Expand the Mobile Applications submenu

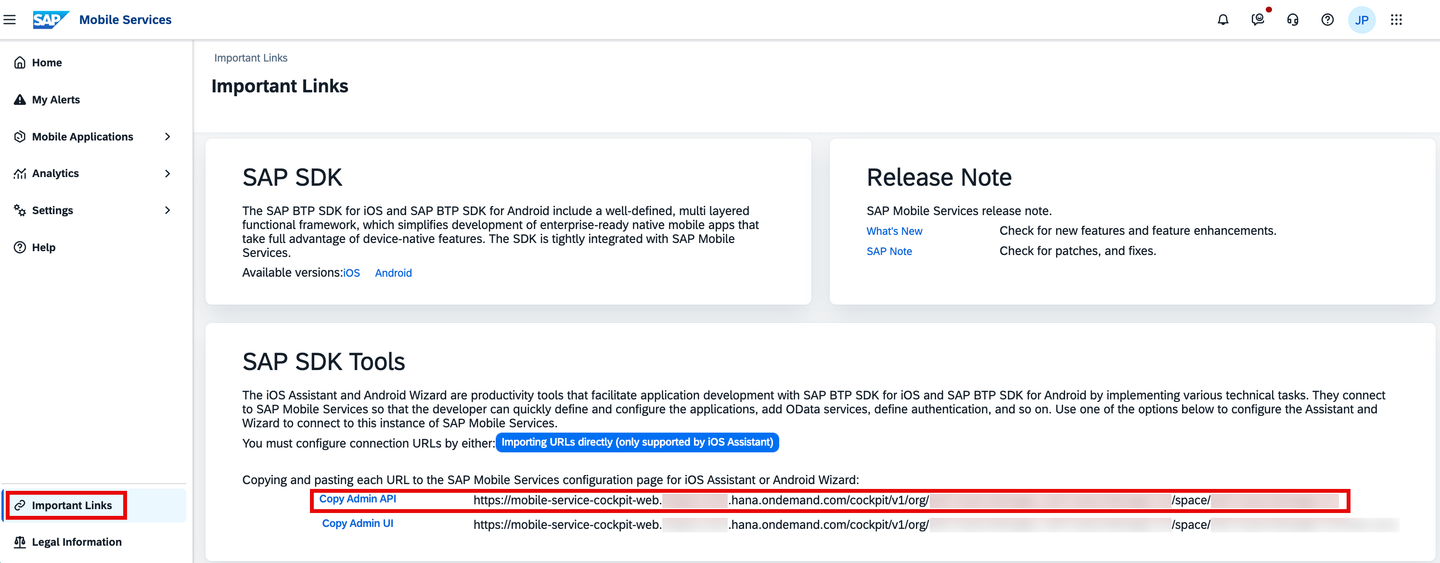pos(167,136)
